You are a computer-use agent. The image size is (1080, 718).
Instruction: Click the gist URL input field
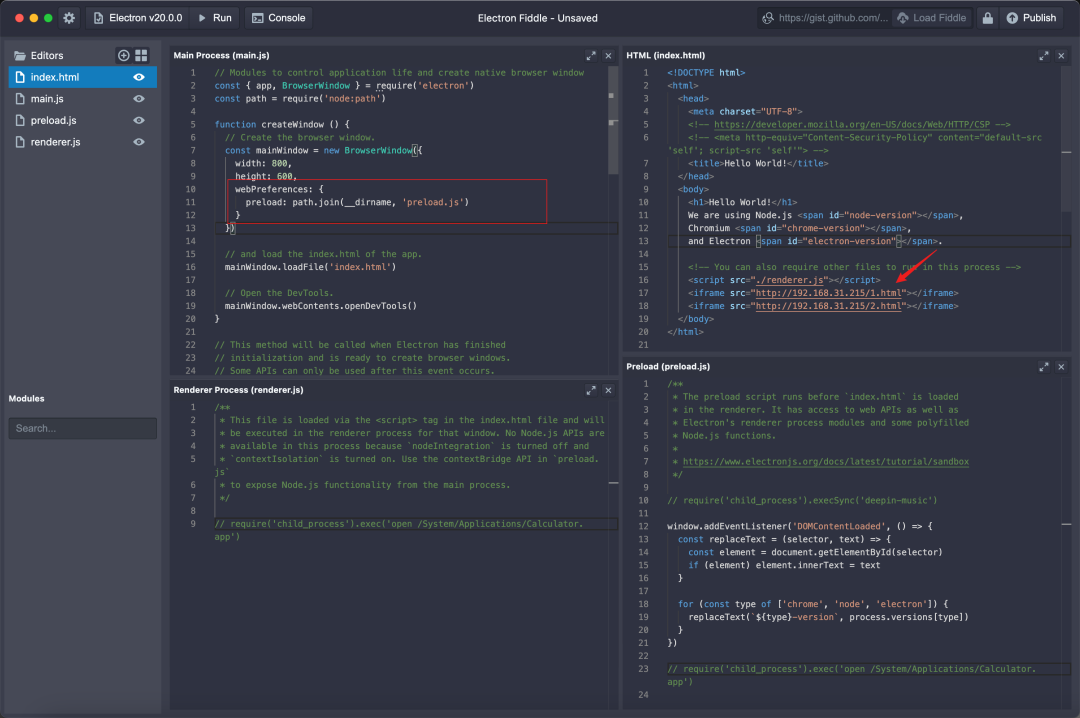(x=825, y=18)
